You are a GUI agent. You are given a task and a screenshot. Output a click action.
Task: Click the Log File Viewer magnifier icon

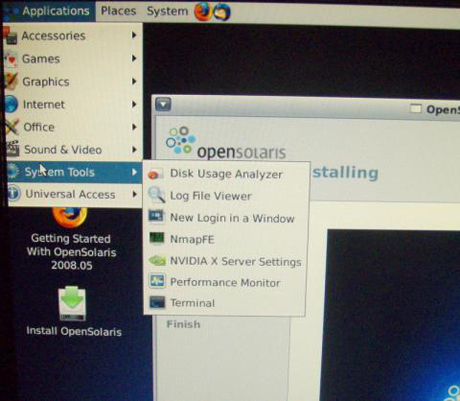pos(156,195)
